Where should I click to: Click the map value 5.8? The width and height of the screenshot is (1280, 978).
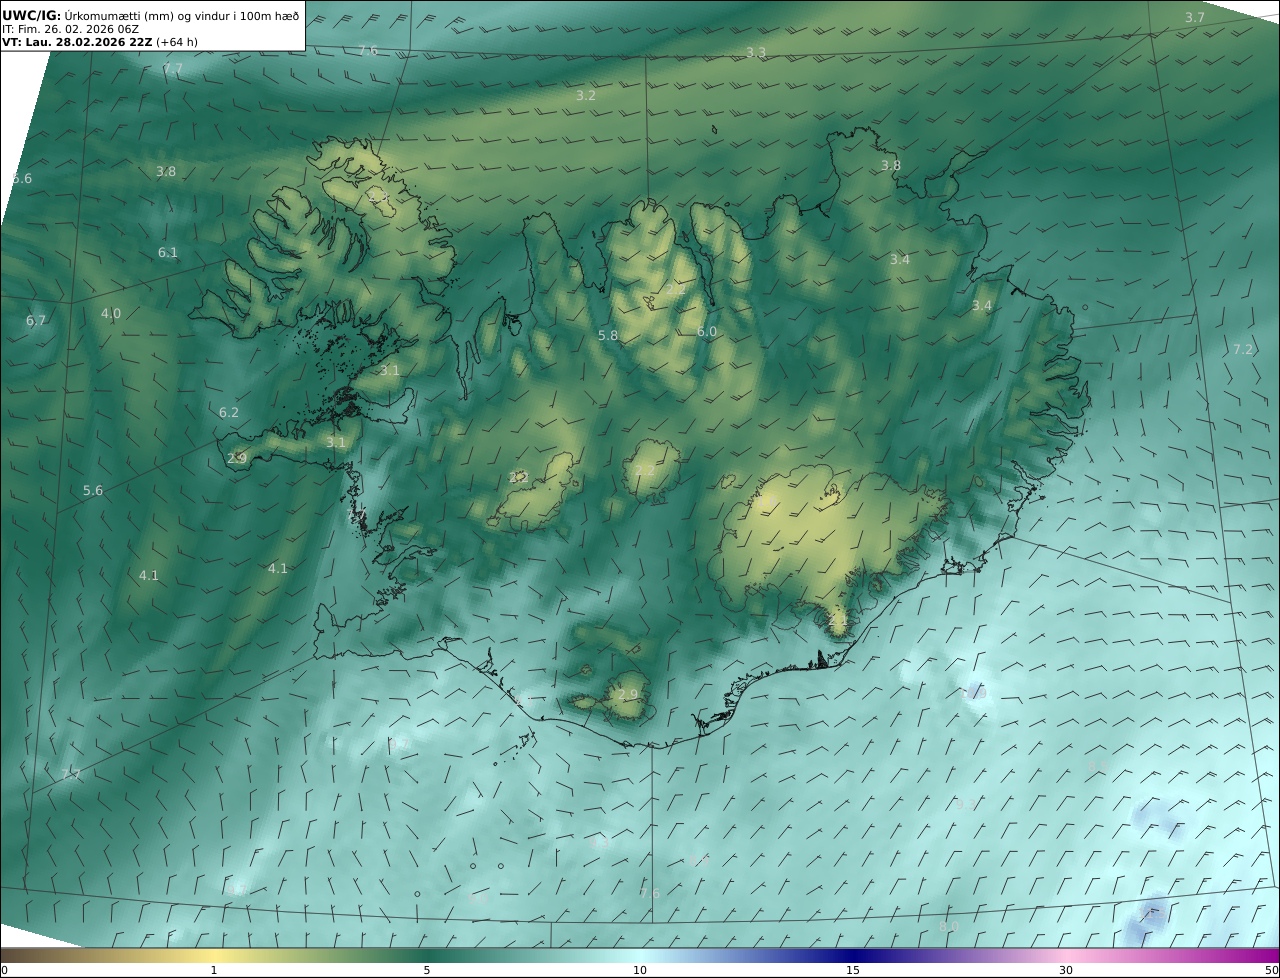[x=608, y=336]
